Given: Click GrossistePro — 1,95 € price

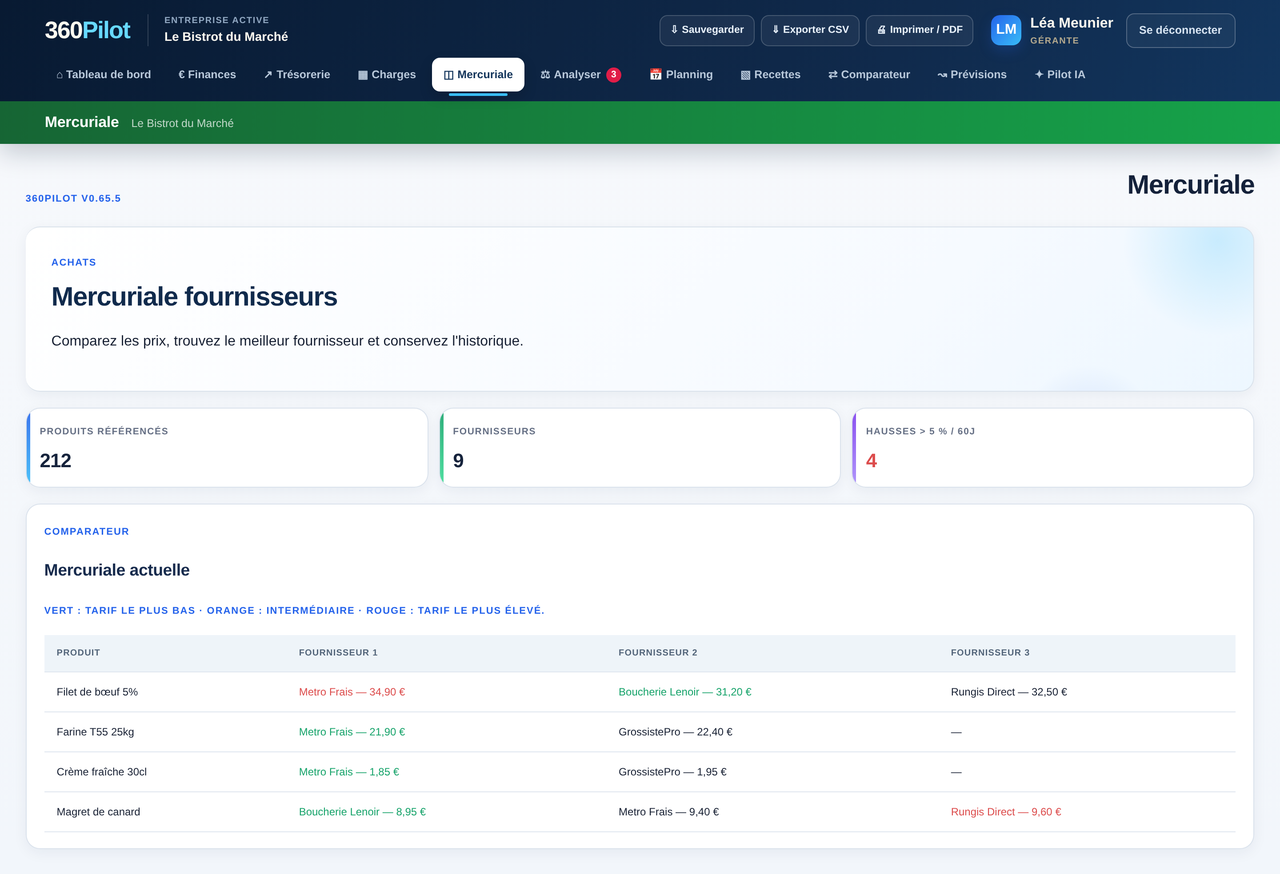Looking at the screenshot, I should 673,772.
